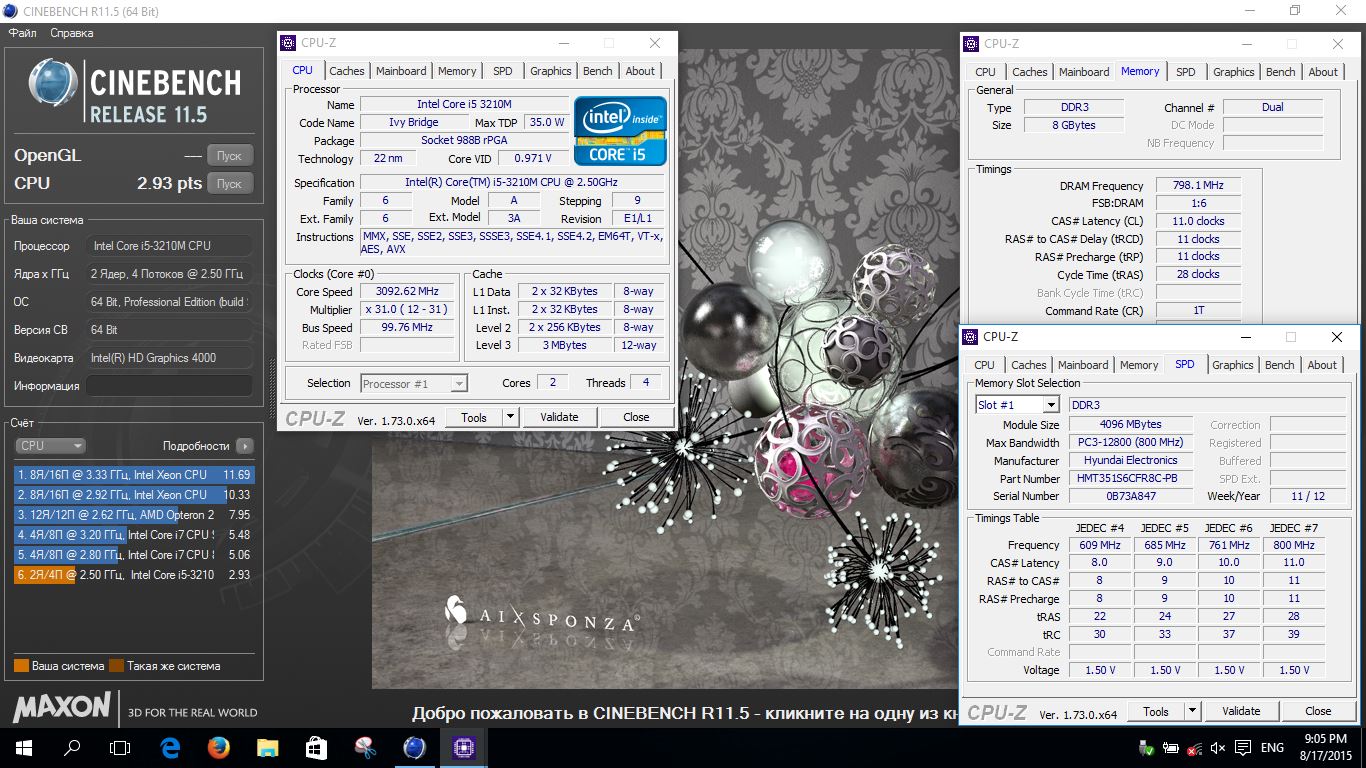Open the Файл menu
The width and height of the screenshot is (1366, 768).
[22, 33]
